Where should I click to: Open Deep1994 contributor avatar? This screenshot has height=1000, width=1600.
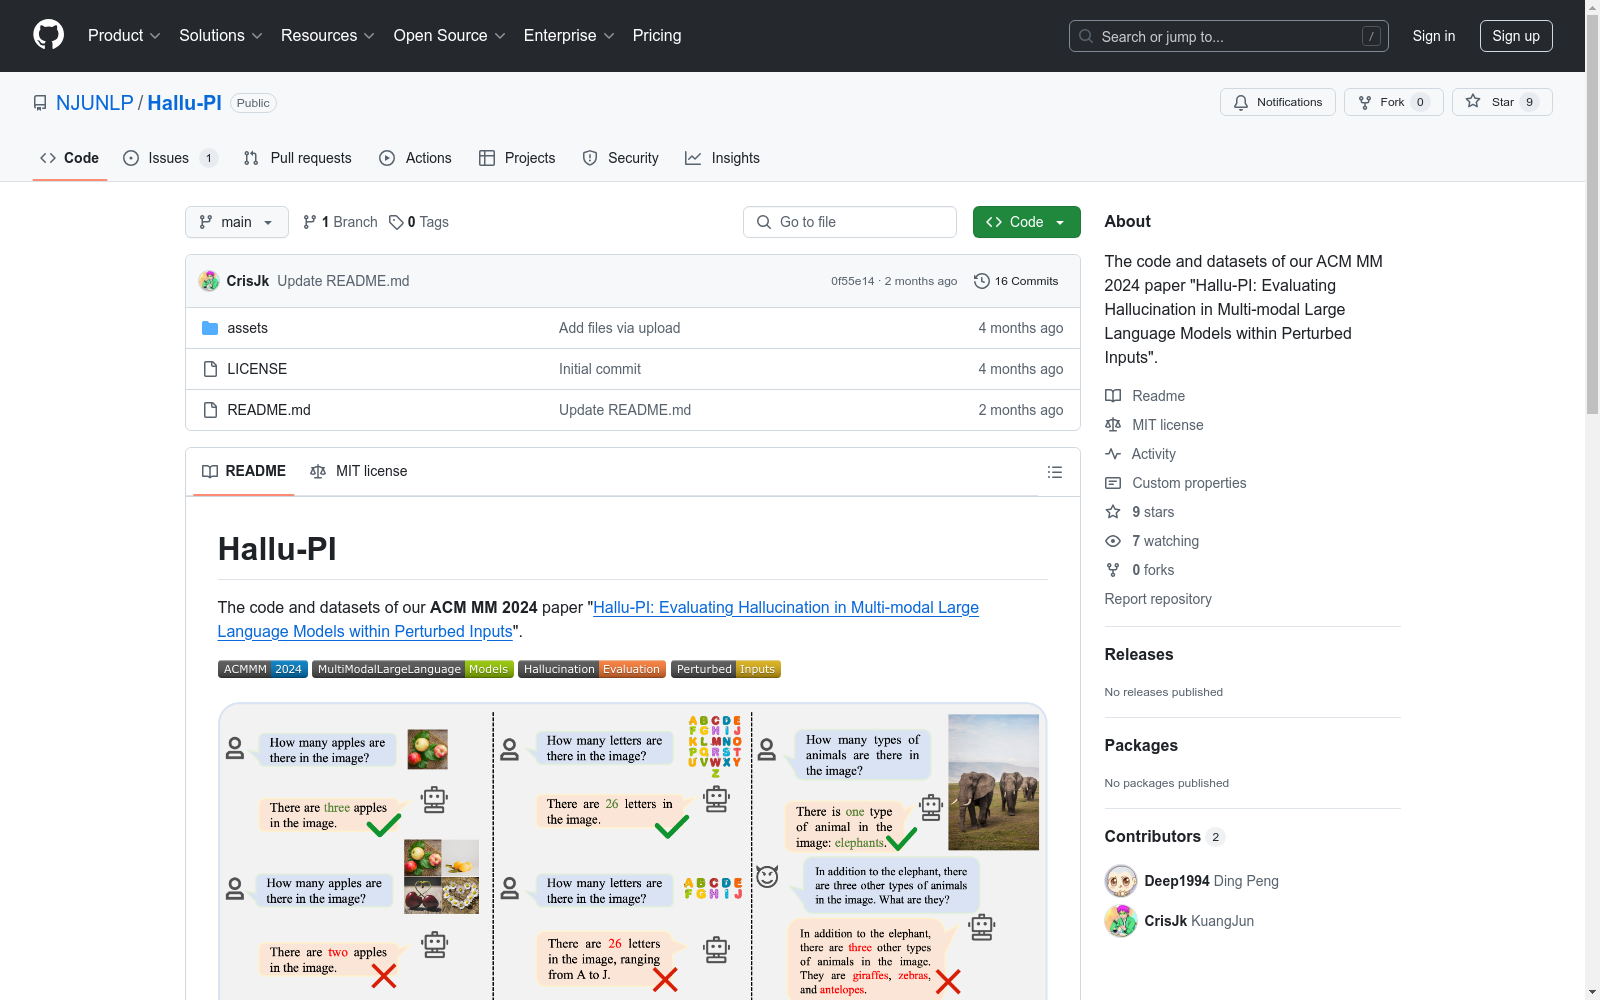point(1121,881)
